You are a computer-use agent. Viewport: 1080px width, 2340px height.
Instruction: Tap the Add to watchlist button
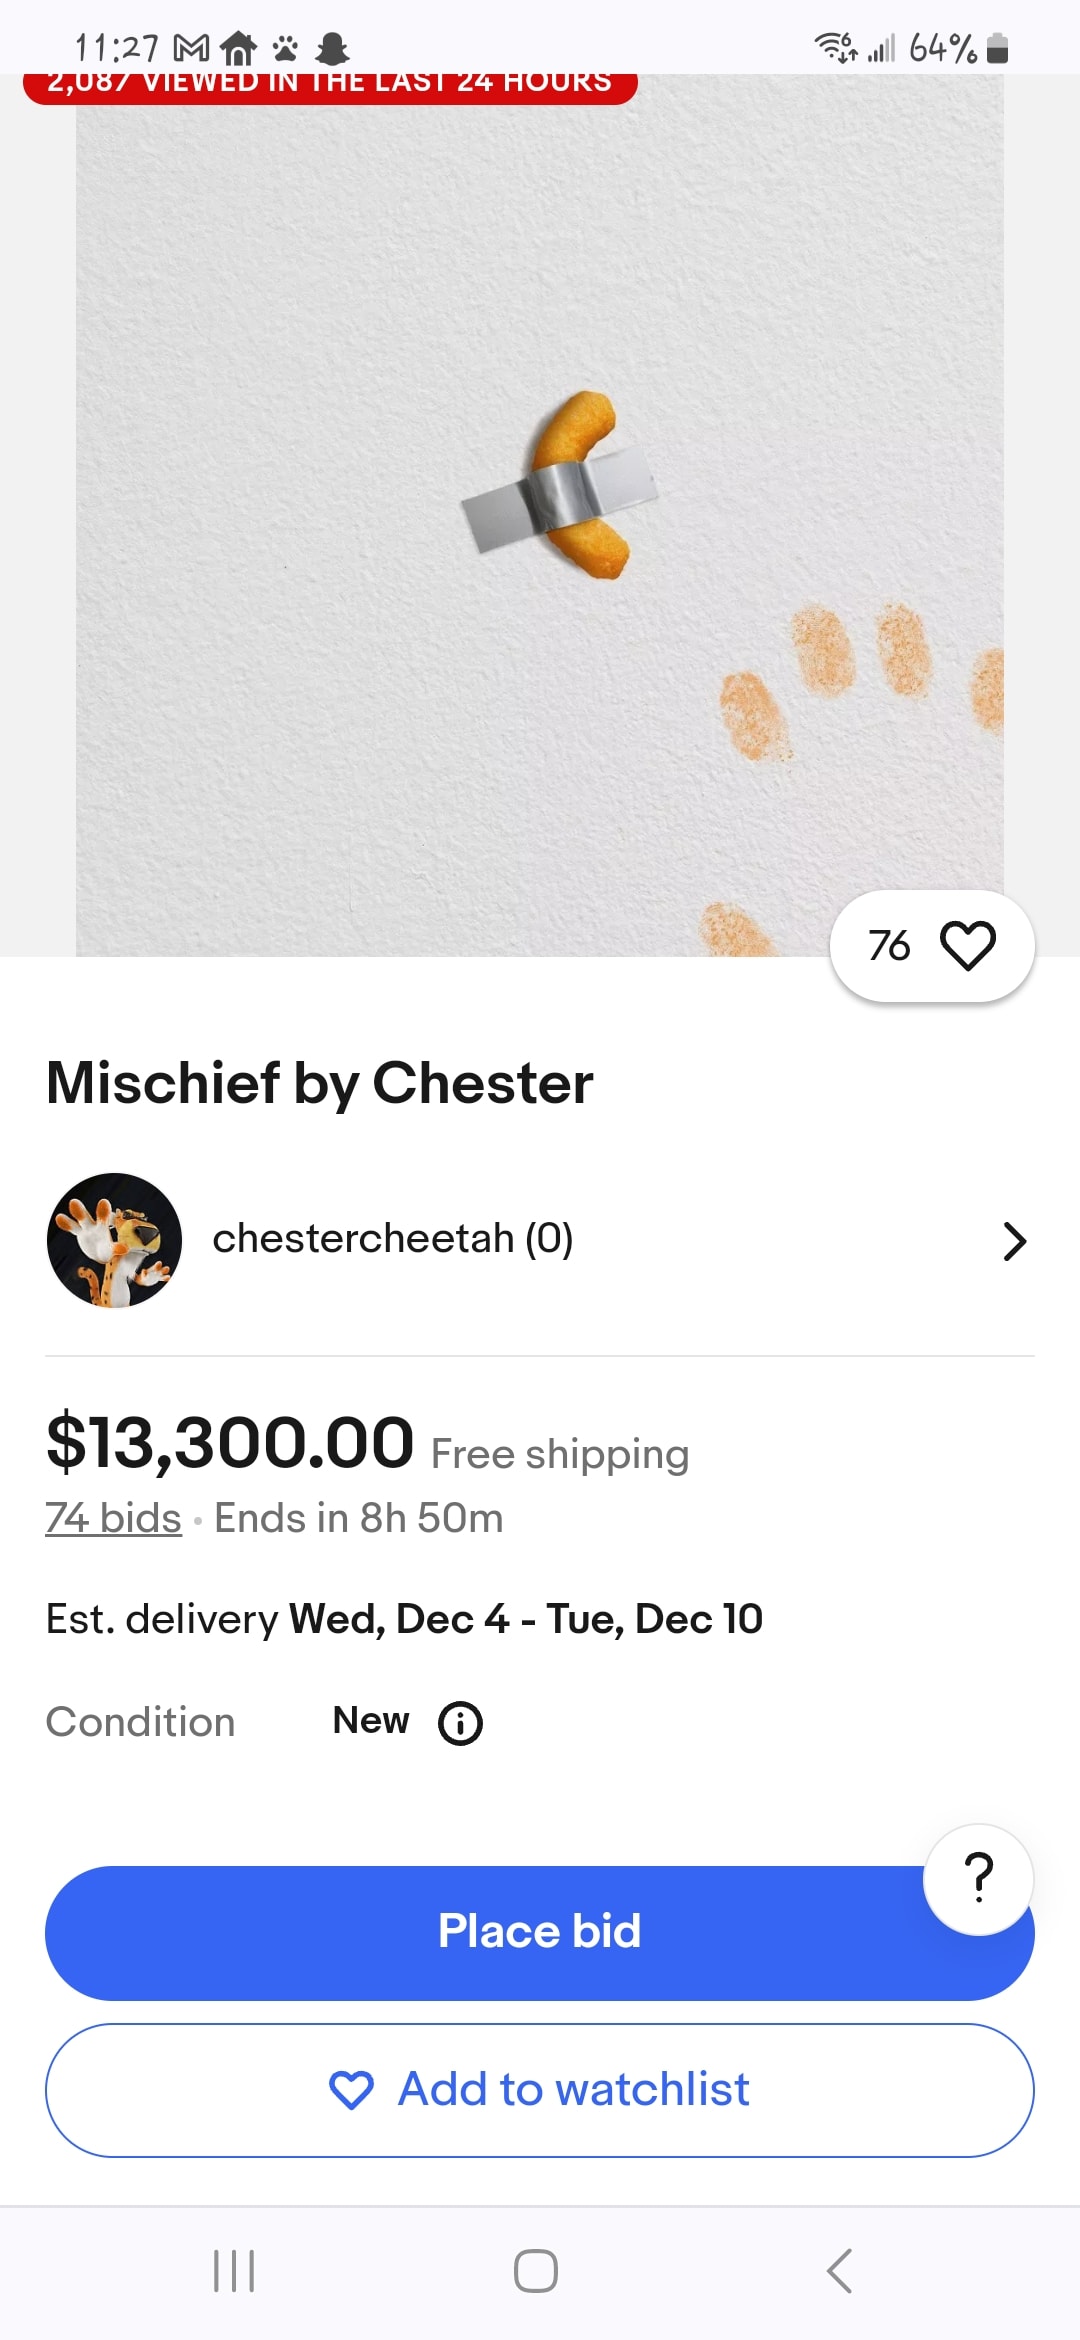click(x=540, y=2090)
